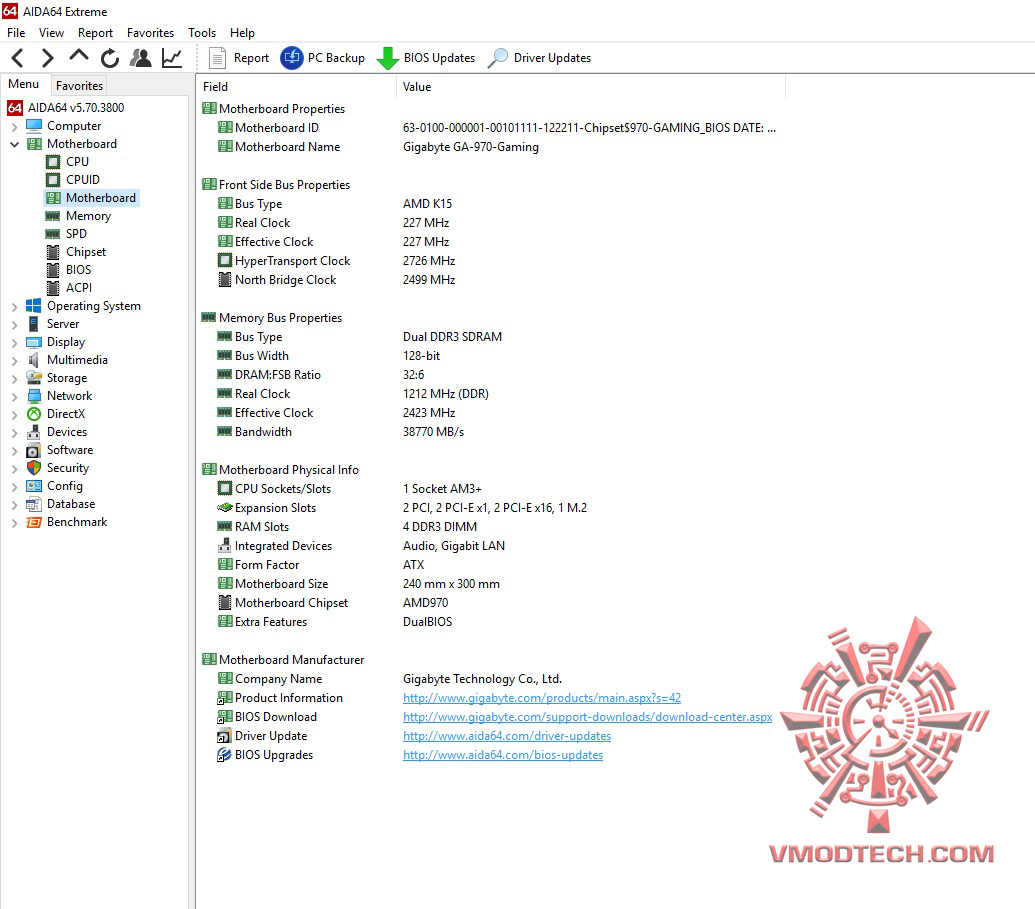Expand the Multimedia tree node
The image size is (1035, 909).
(x=15, y=360)
